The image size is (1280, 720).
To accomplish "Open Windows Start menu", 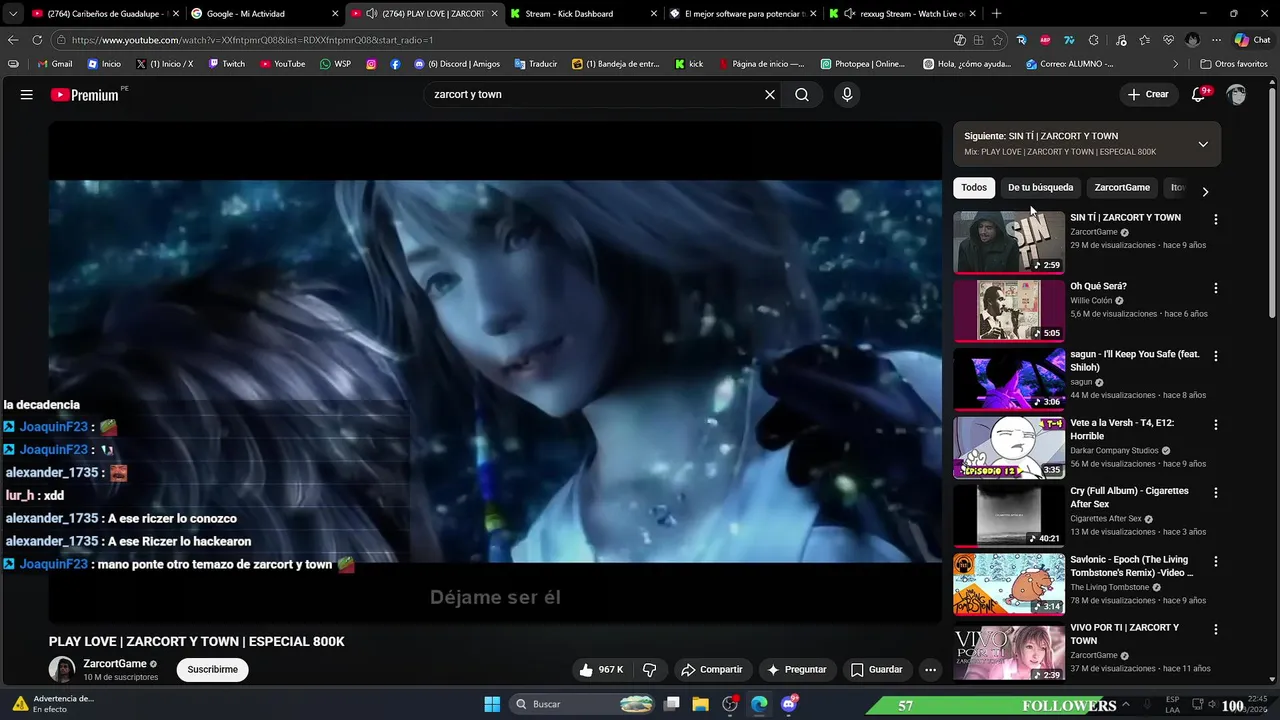I will click(492, 704).
